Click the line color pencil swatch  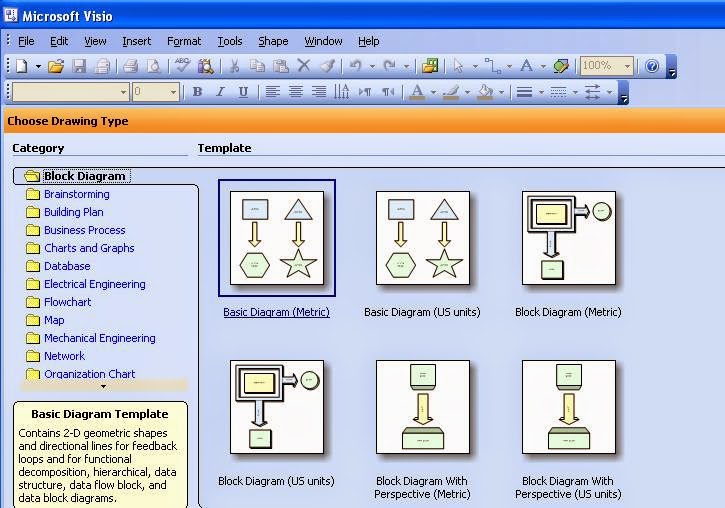point(451,92)
